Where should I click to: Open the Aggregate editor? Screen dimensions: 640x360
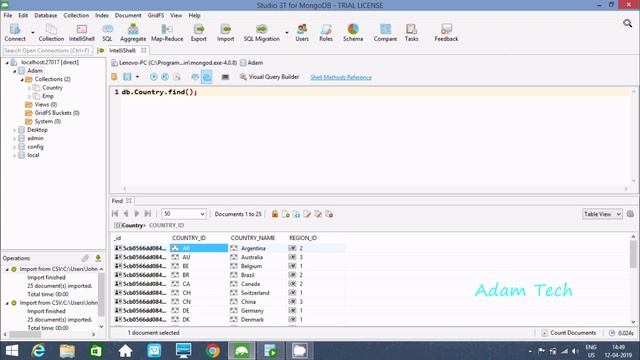click(133, 33)
